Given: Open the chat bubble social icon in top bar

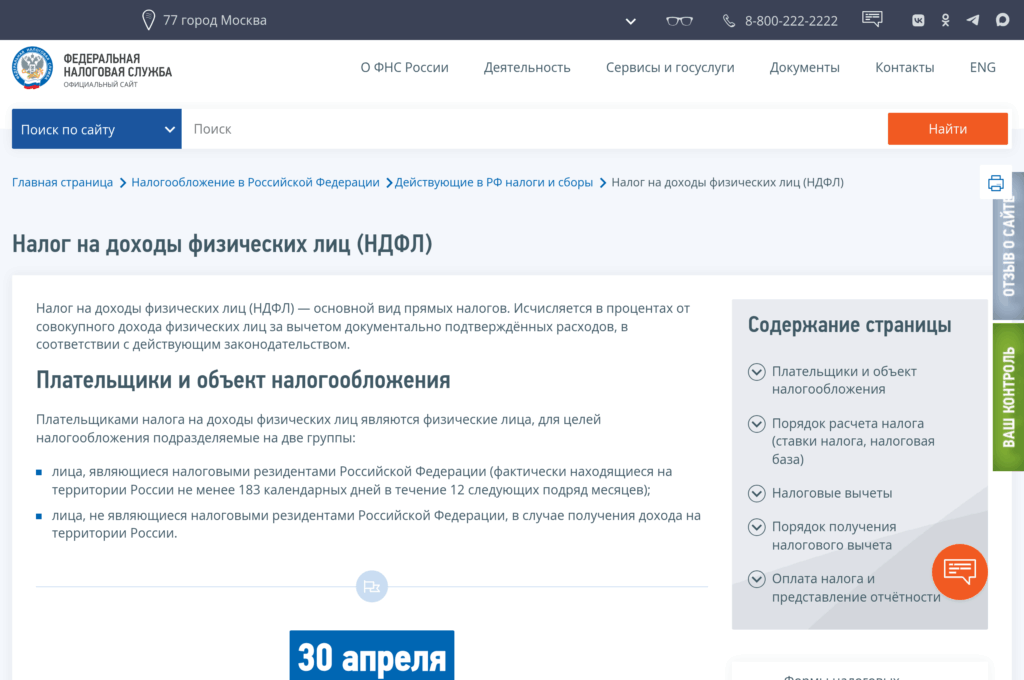Looking at the screenshot, I should click(1002, 20).
